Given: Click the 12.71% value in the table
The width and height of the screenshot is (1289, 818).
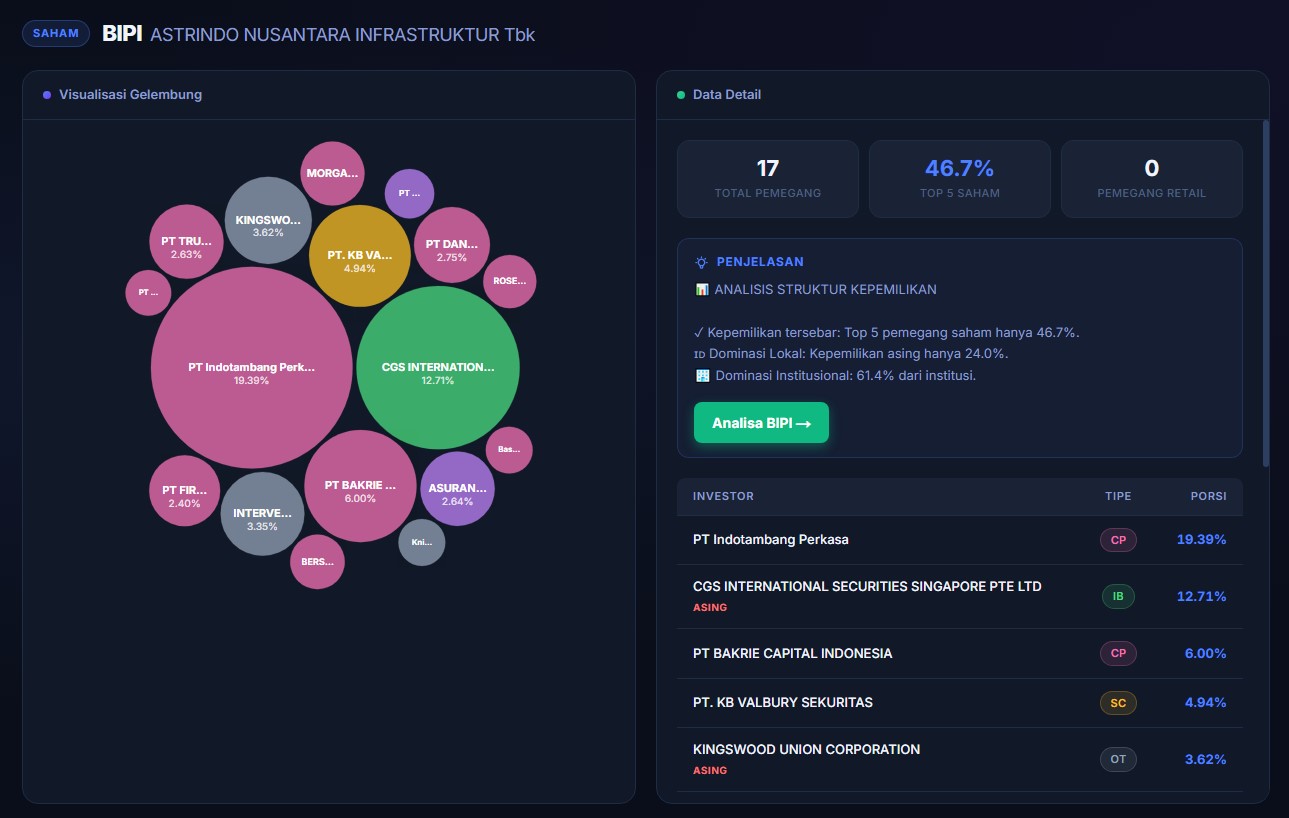Looking at the screenshot, I should 1201,597.
